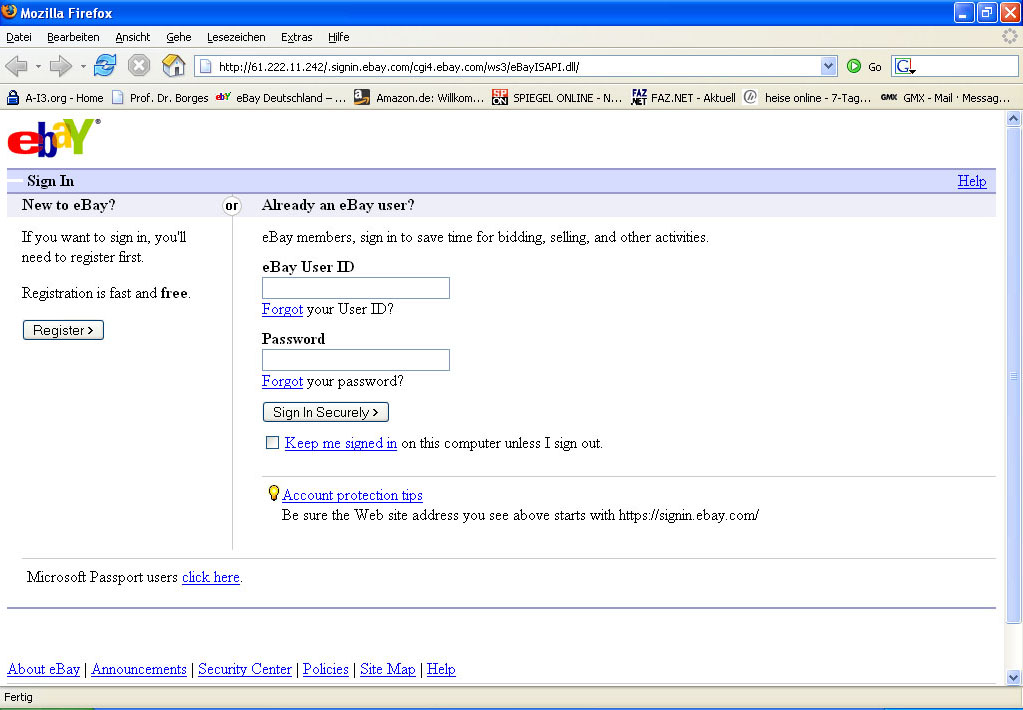The height and width of the screenshot is (710, 1023).
Task: Click the Sign In Securely button
Action: [x=326, y=412]
